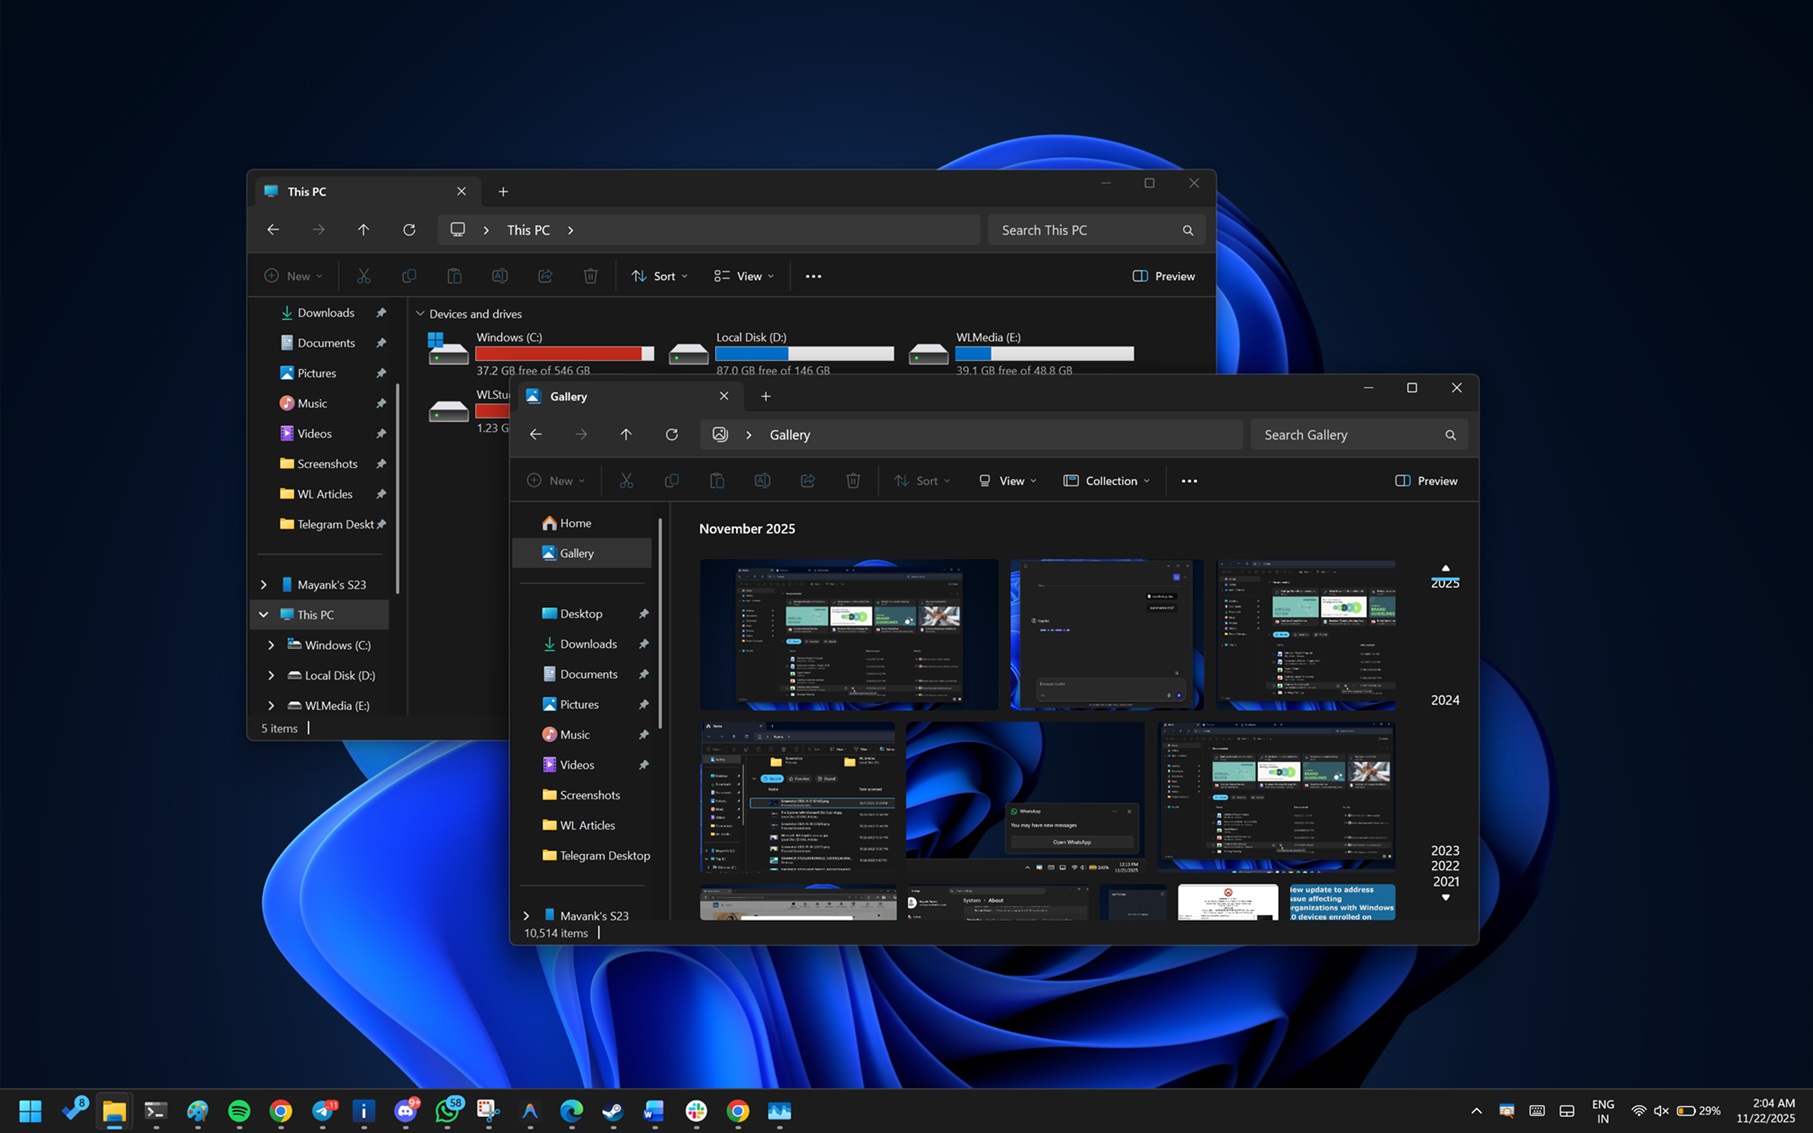Switch to the This PC tab
This screenshot has height=1133, width=1813.
click(x=308, y=191)
